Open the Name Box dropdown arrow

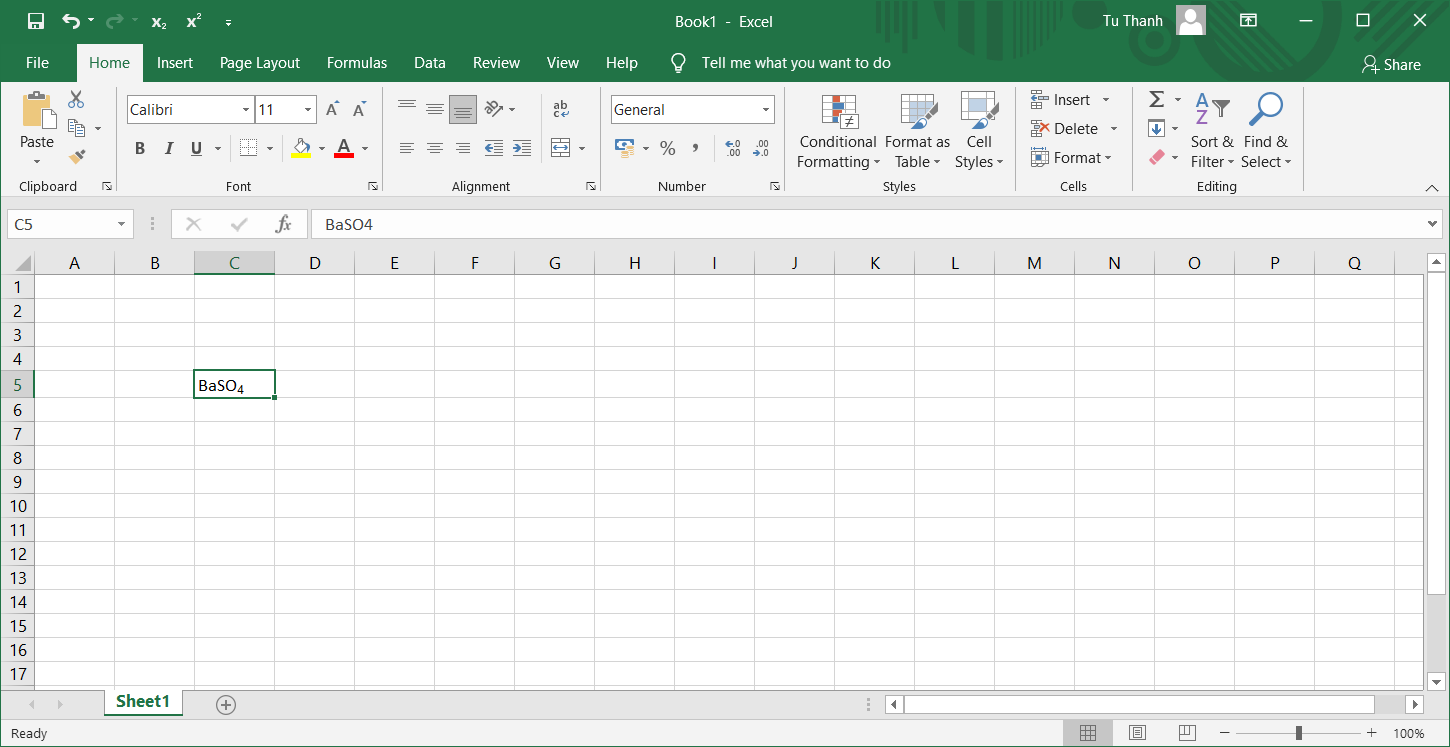121,224
